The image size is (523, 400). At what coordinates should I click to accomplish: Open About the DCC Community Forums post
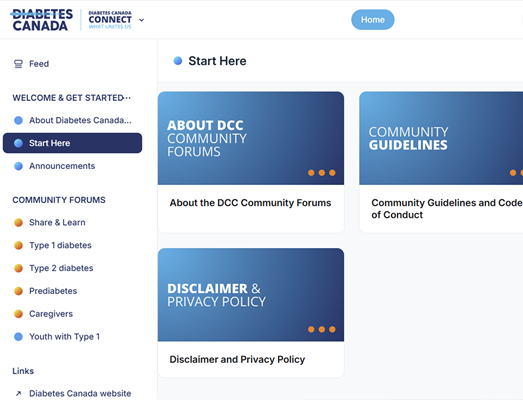(x=250, y=203)
